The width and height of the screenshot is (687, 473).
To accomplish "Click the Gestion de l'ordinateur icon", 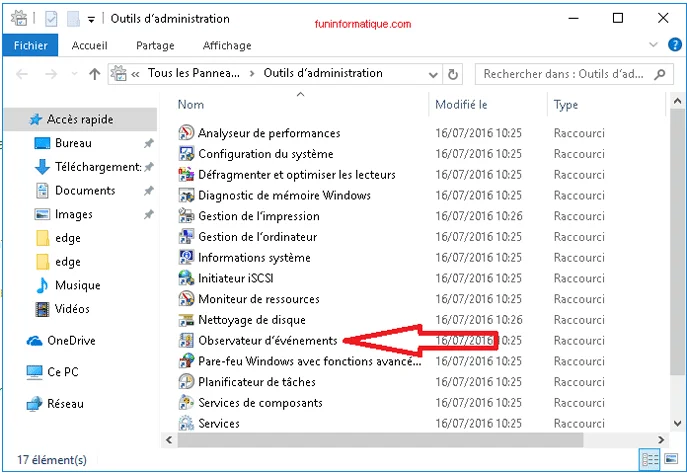I will [x=186, y=237].
